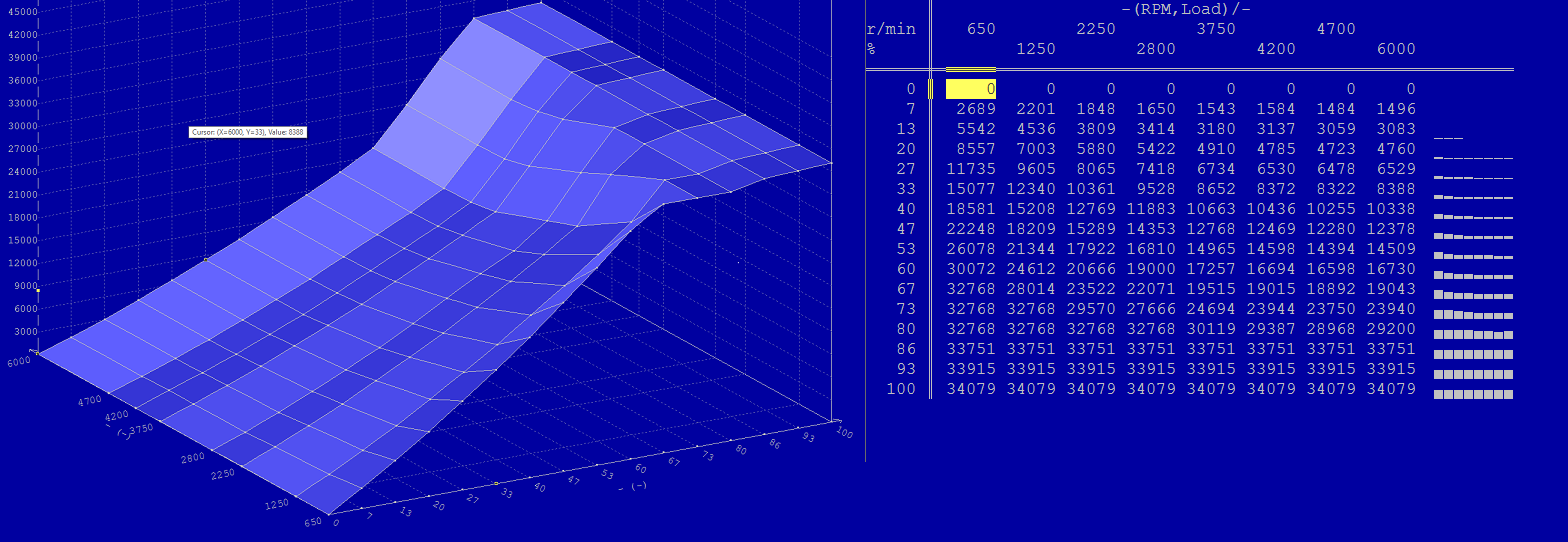
Task: Click the 650 RPM column header in table
Action: pyautogui.click(x=980, y=29)
